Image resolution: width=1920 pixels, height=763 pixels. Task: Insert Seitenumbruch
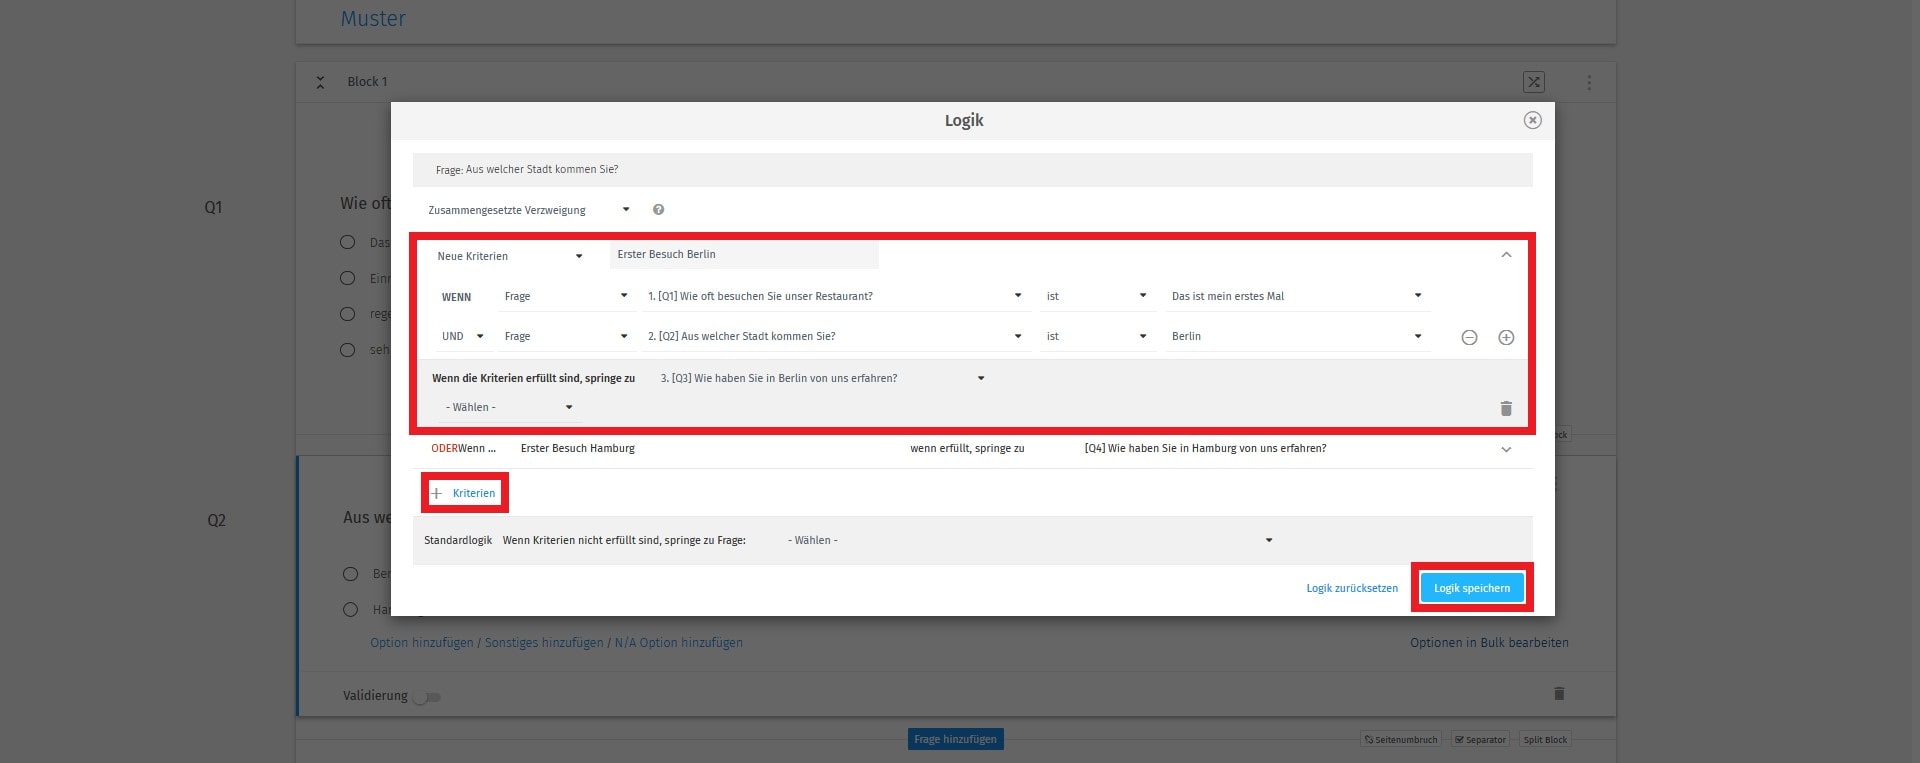tap(1401, 740)
